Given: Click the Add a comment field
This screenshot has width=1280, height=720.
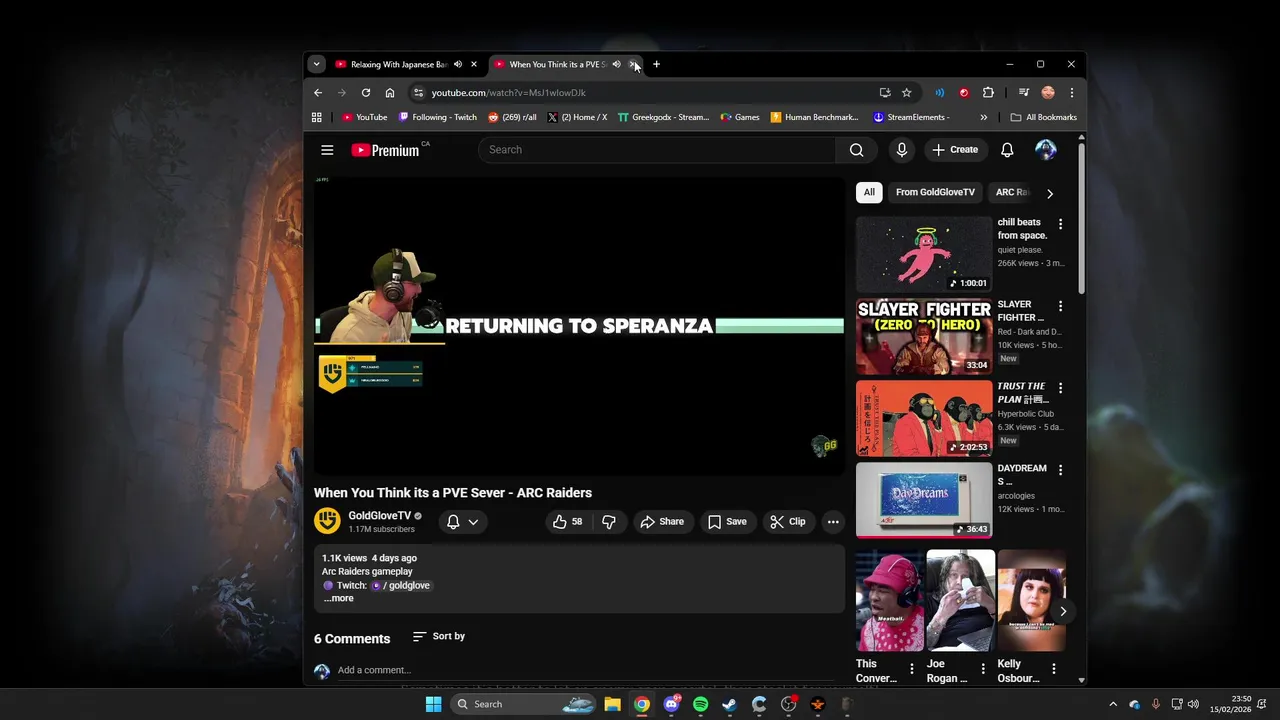Looking at the screenshot, I should (585, 670).
